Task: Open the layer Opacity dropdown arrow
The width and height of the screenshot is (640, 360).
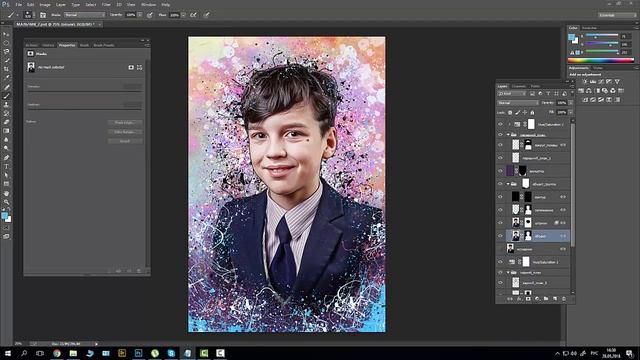Action: click(x=571, y=103)
